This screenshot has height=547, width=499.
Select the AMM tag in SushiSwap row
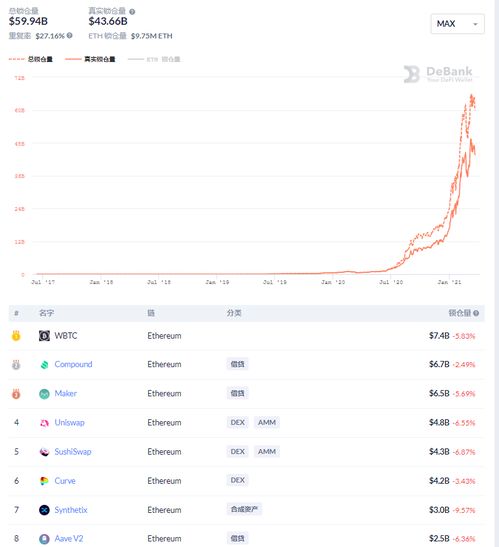(x=267, y=451)
